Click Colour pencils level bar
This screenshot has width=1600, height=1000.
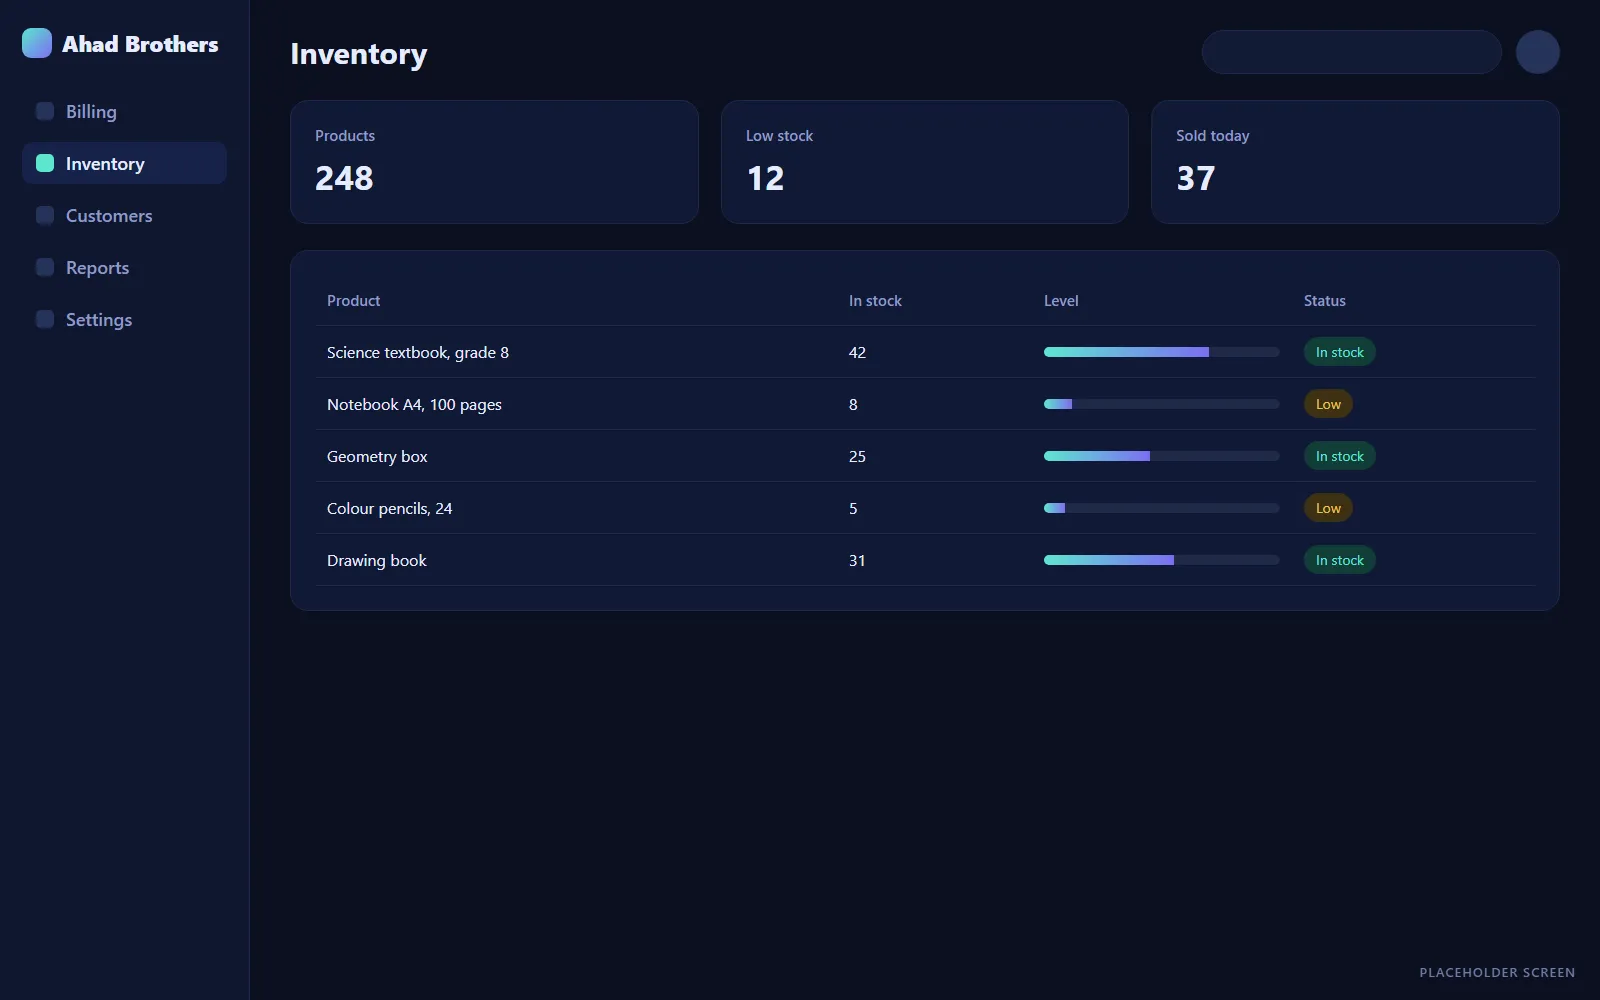point(1162,508)
